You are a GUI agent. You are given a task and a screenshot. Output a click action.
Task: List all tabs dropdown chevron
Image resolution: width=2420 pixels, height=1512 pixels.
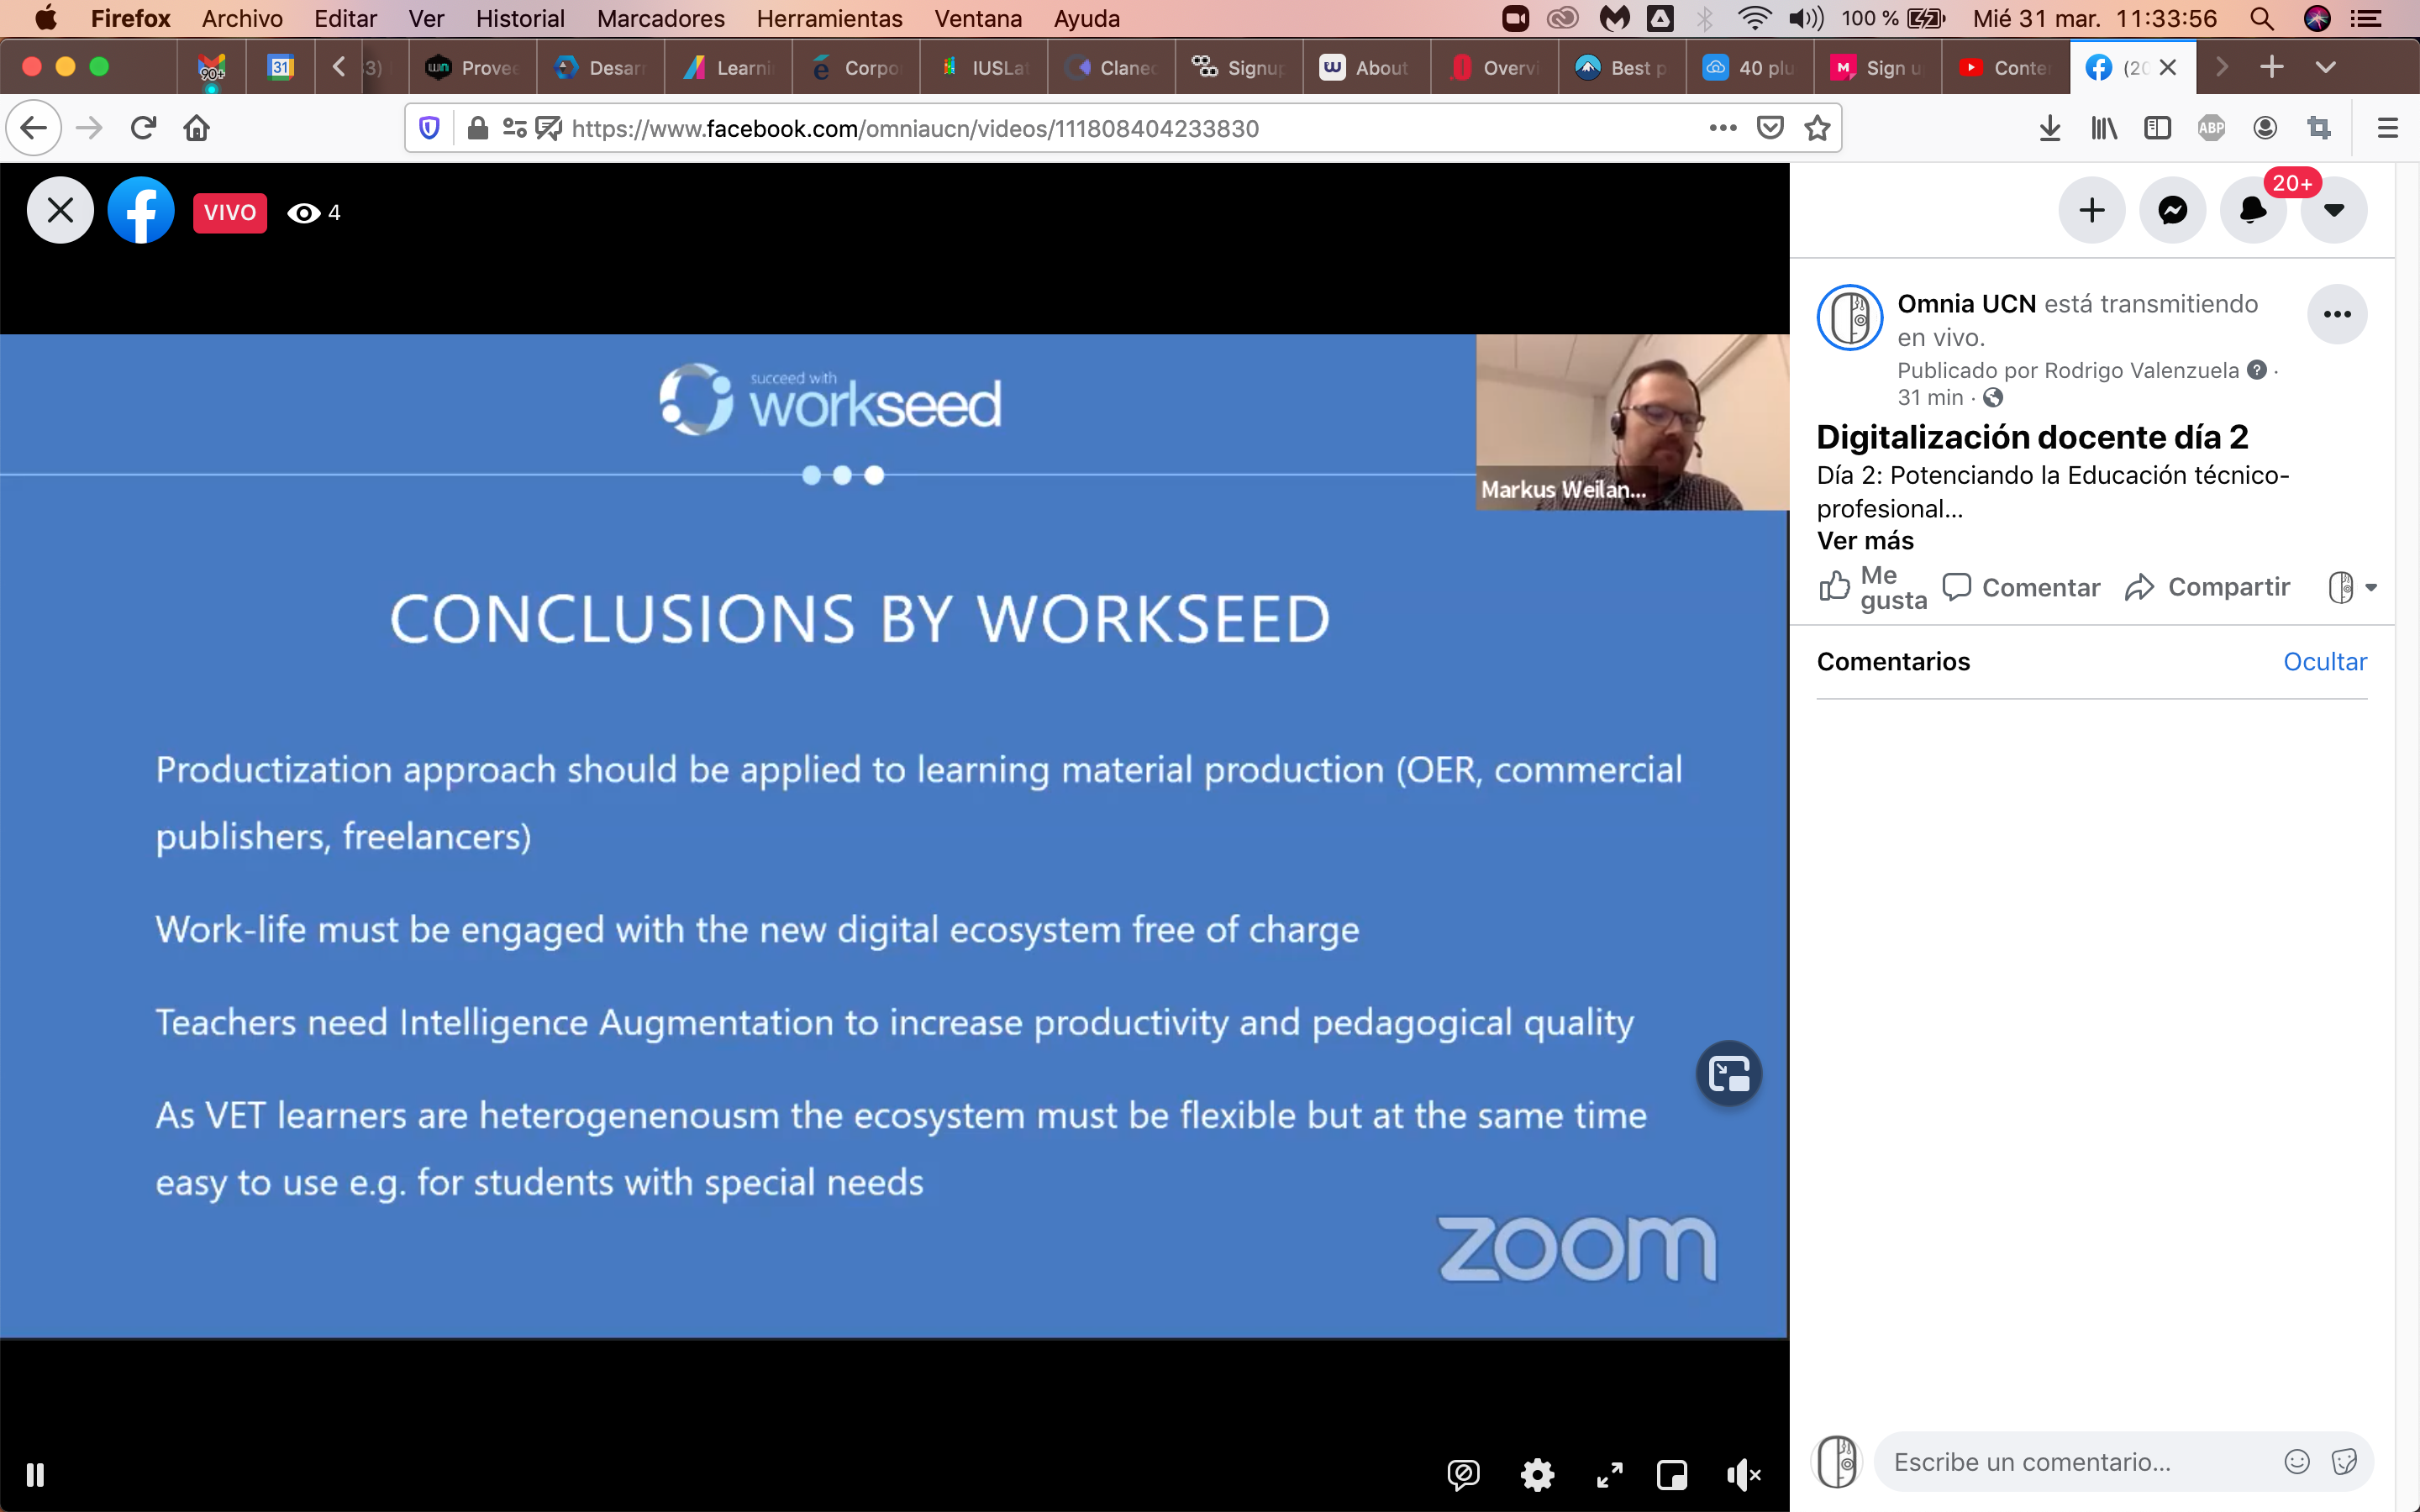point(2326,67)
